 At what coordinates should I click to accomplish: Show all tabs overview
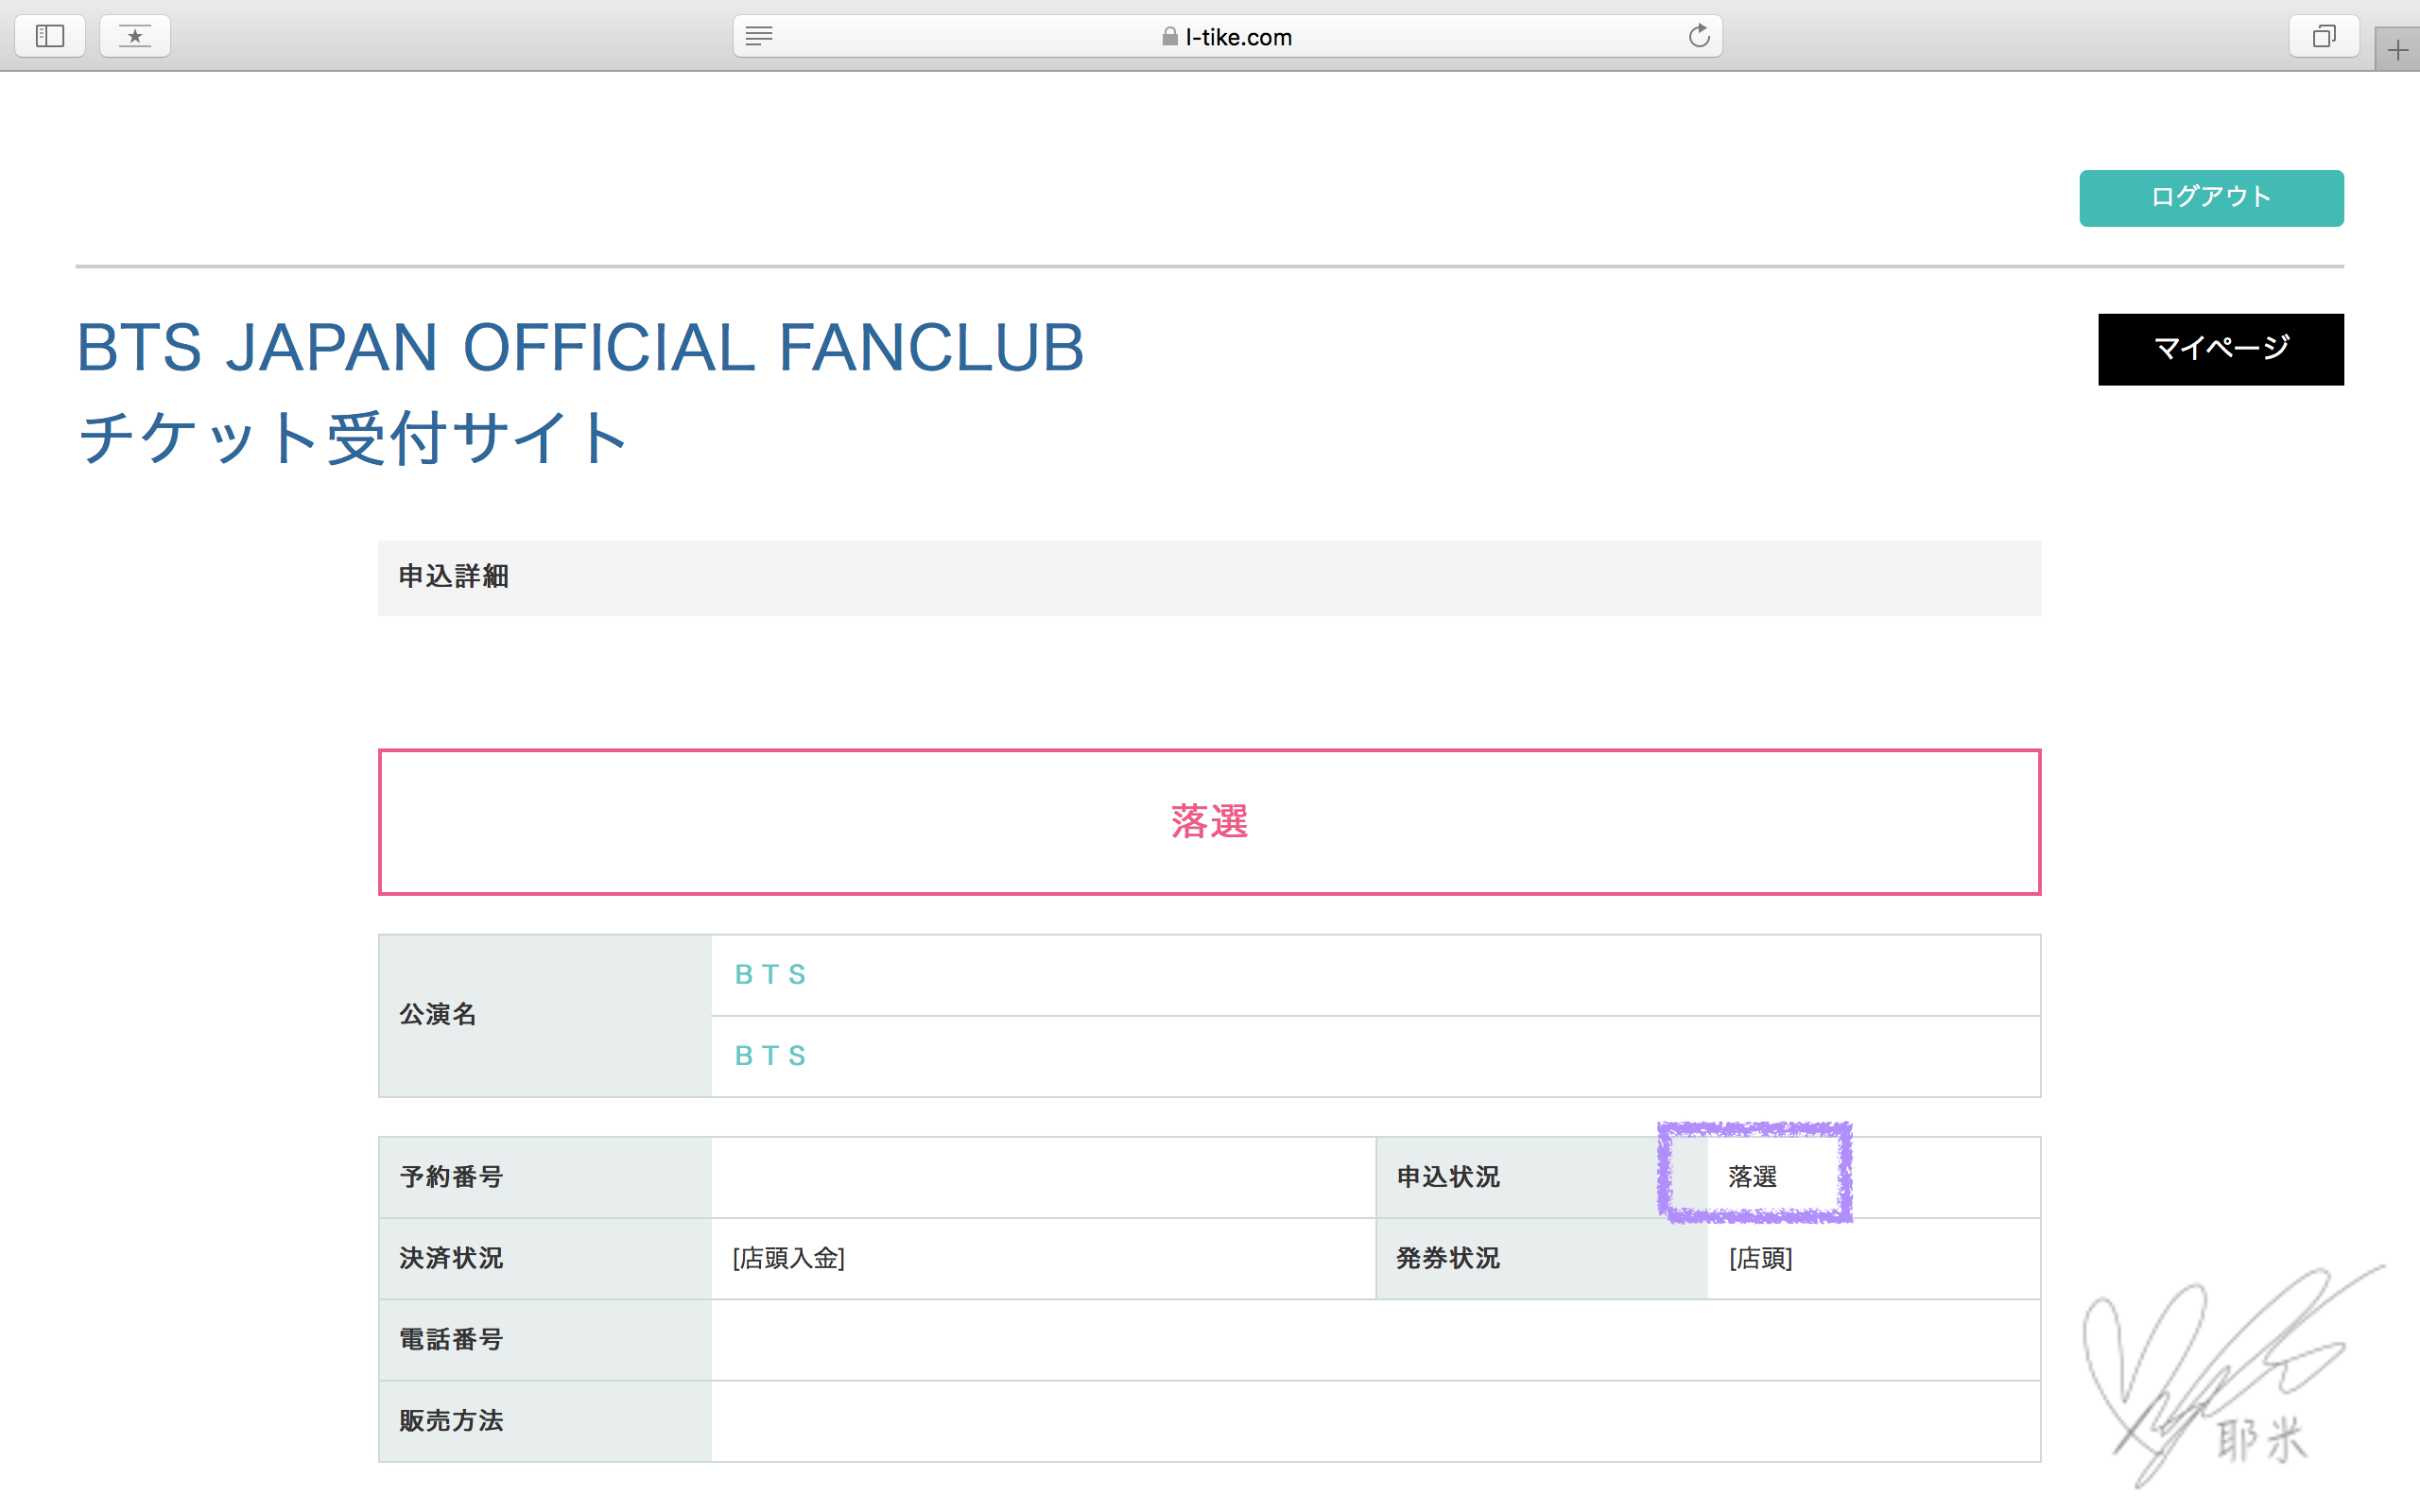(x=2324, y=37)
